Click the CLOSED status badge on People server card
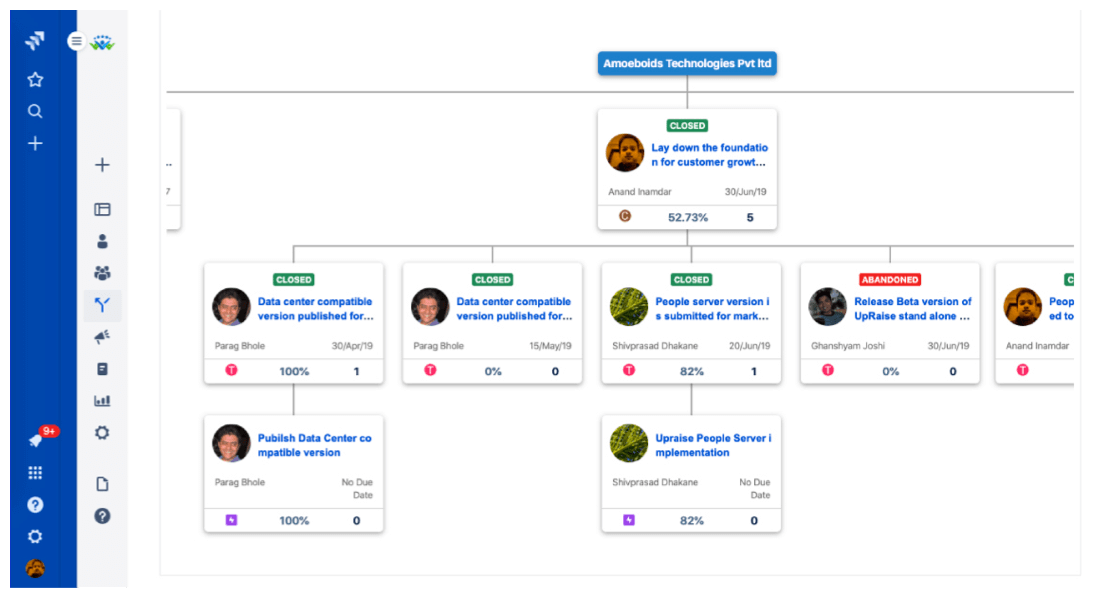The height and width of the screenshot is (598, 1100). click(x=690, y=280)
